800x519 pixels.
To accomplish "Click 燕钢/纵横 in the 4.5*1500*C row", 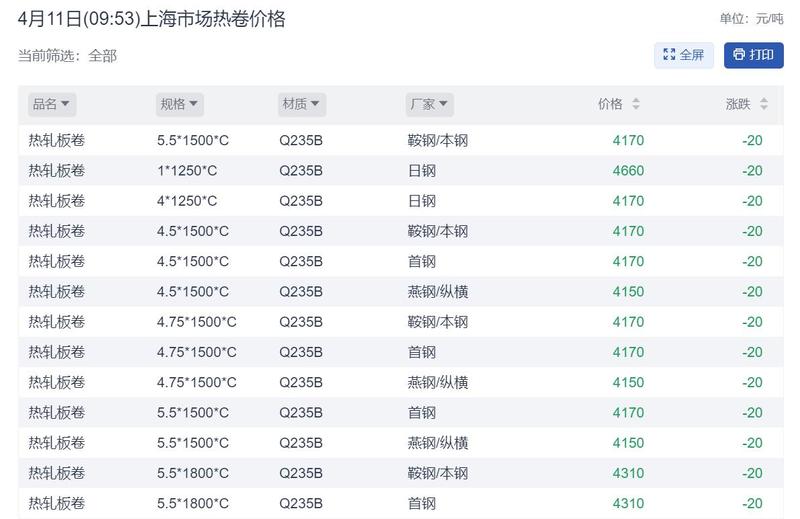I will point(437,291).
